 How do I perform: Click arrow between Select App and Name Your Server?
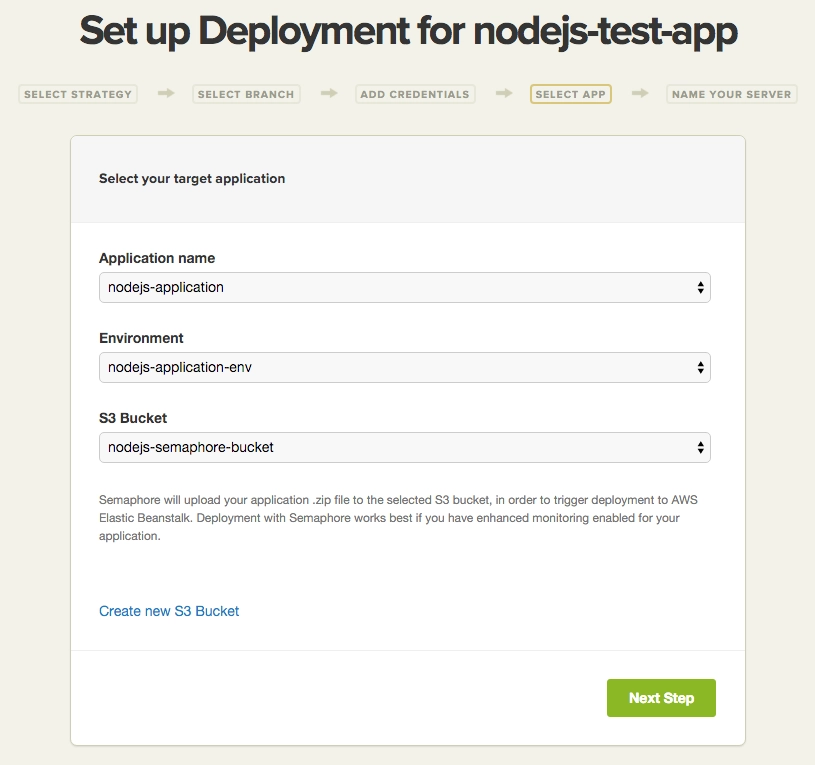click(x=640, y=94)
